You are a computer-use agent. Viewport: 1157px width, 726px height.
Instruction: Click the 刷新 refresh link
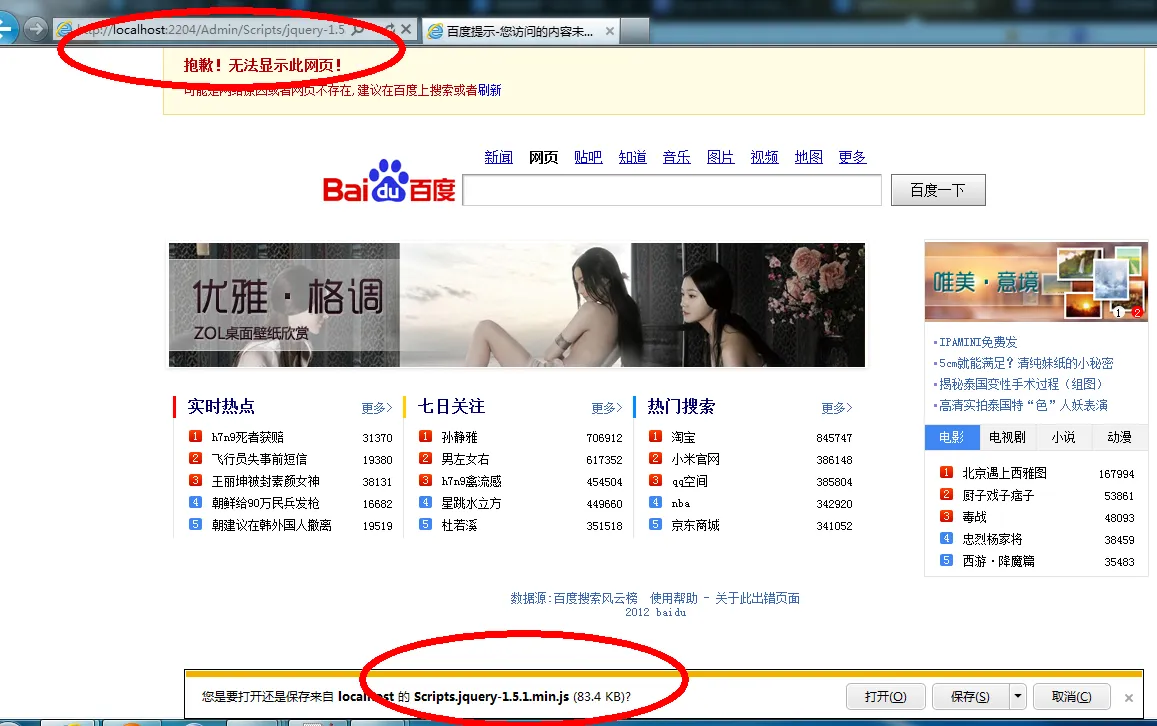click(x=489, y=90)
